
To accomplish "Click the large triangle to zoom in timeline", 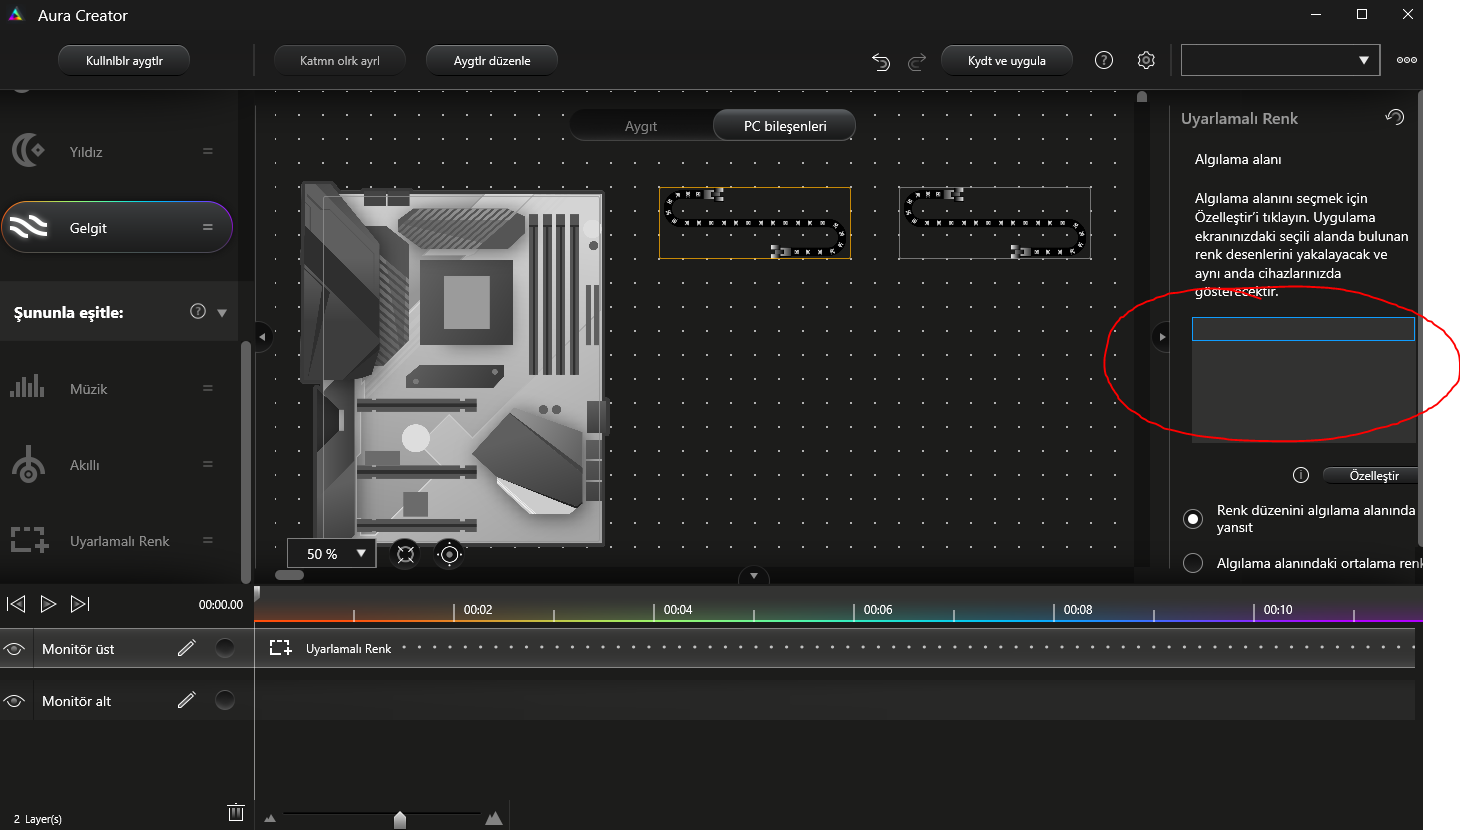I will coord(493,818).
